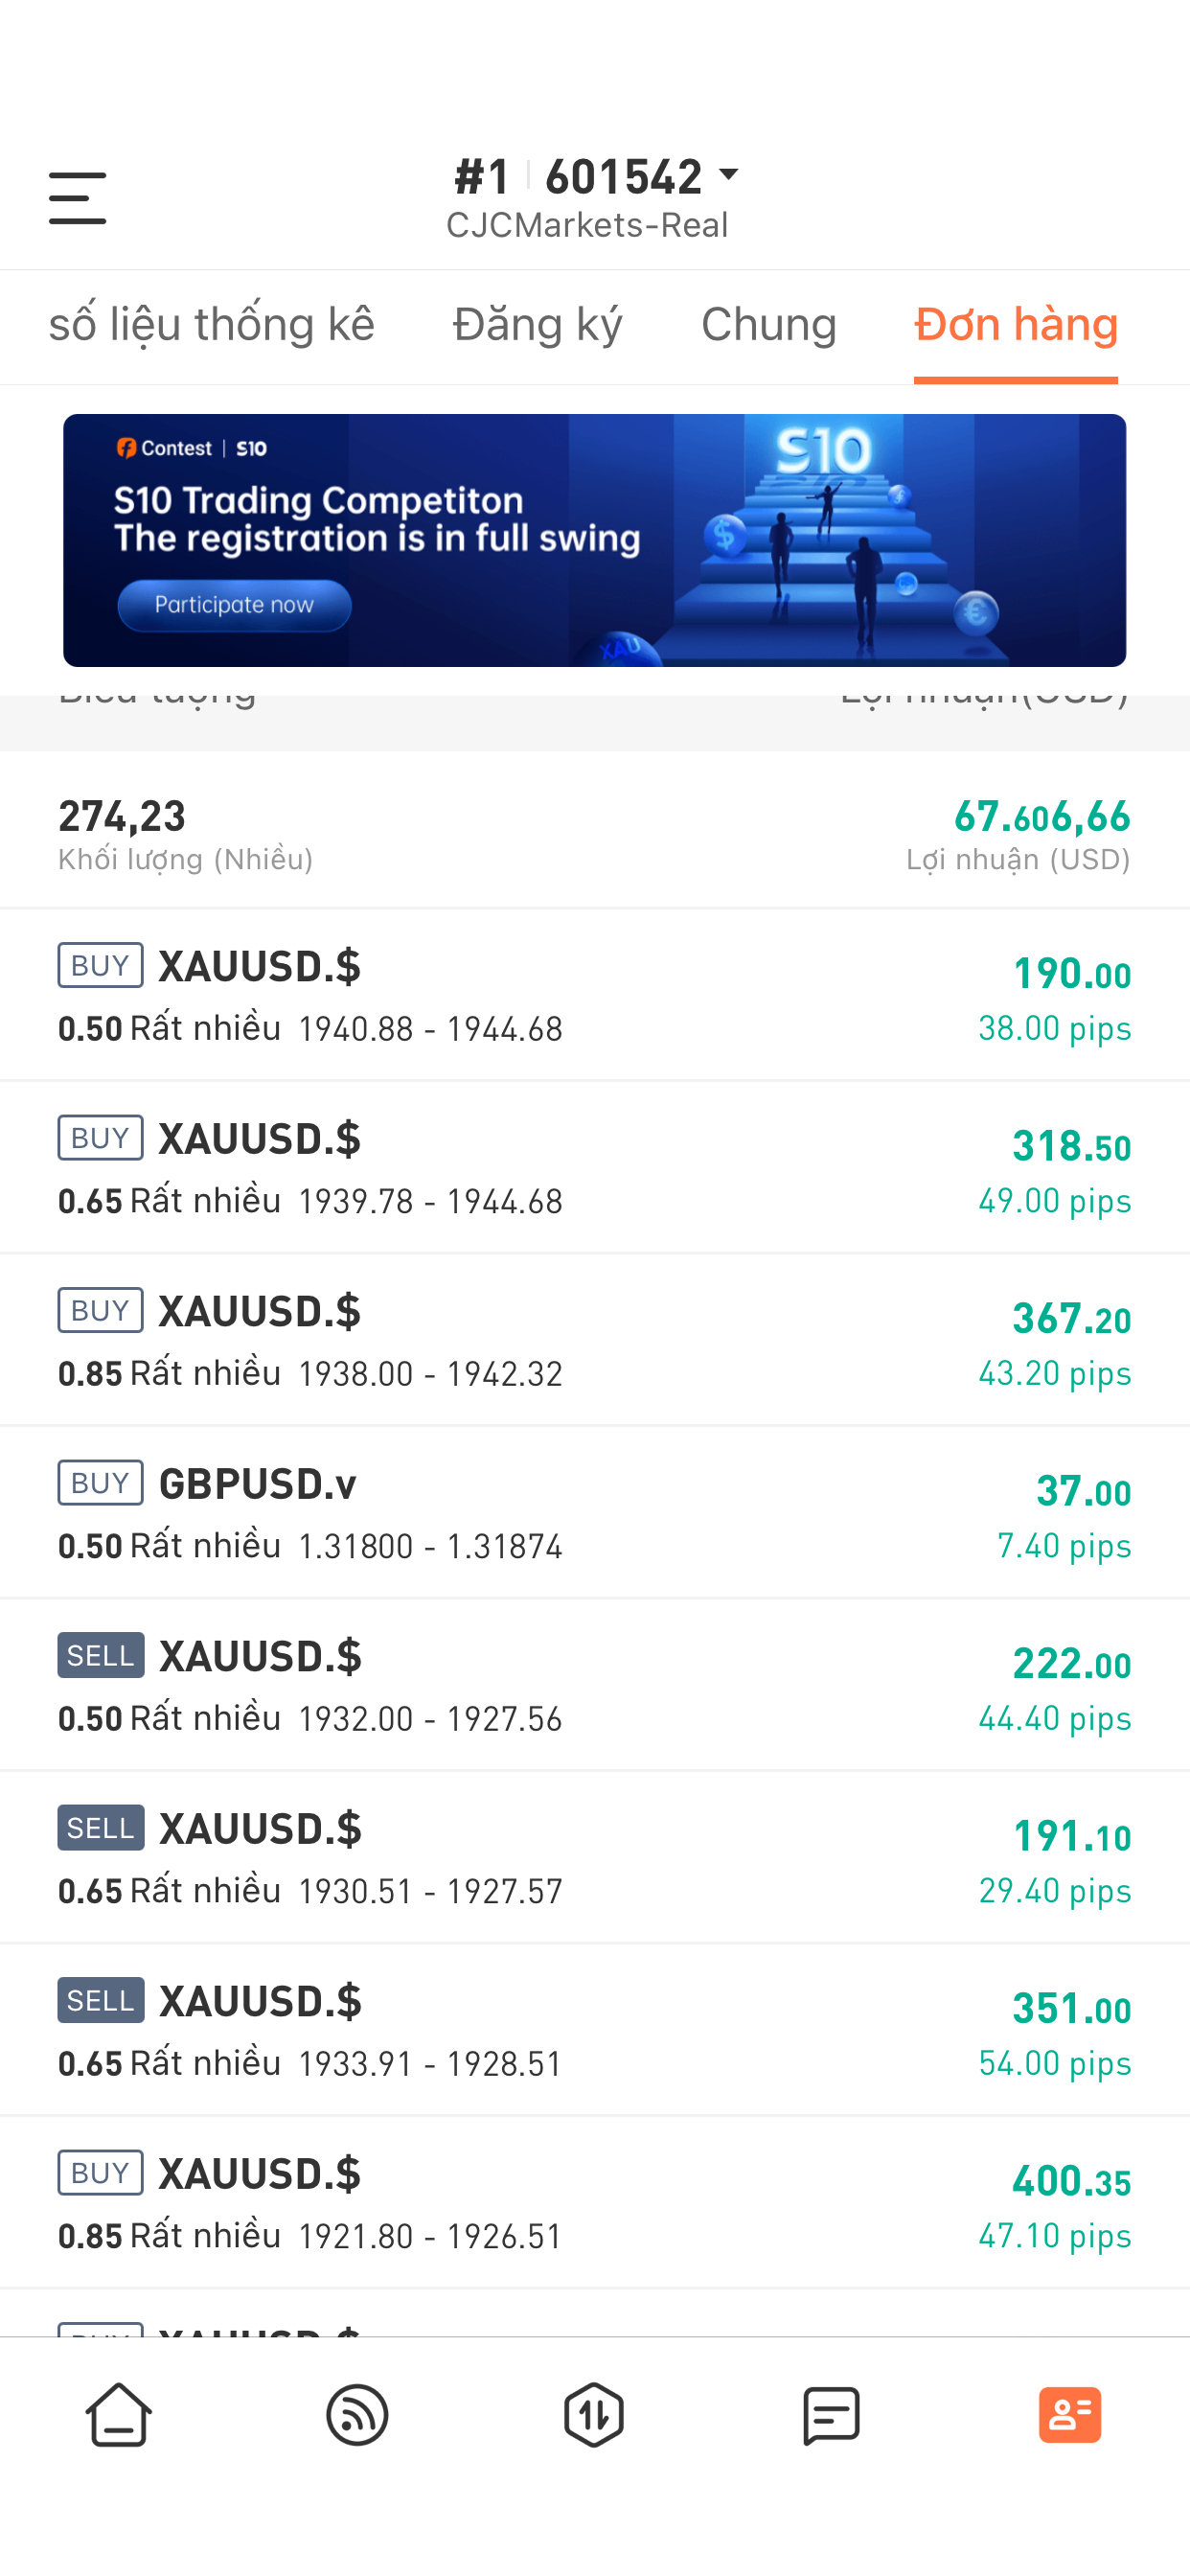Open SELL XAUUSD.$ order with 351.00 profit
The width and height of the screenshot is (1190, 2576).
click(595, 2030)
